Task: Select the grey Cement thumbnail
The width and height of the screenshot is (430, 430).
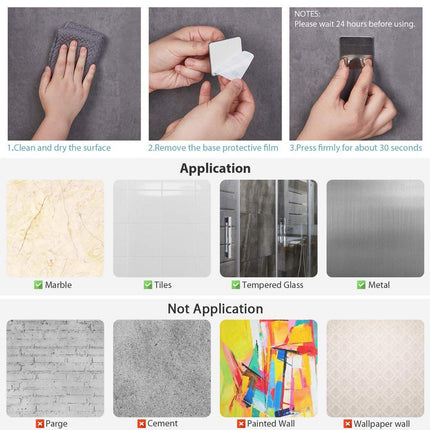Action: point(162,368)
